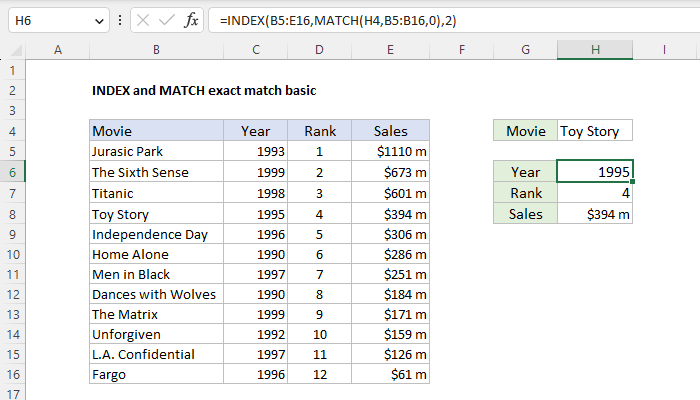
Task: Select the 'Independence Day' cell
Action: pos(156,234)
